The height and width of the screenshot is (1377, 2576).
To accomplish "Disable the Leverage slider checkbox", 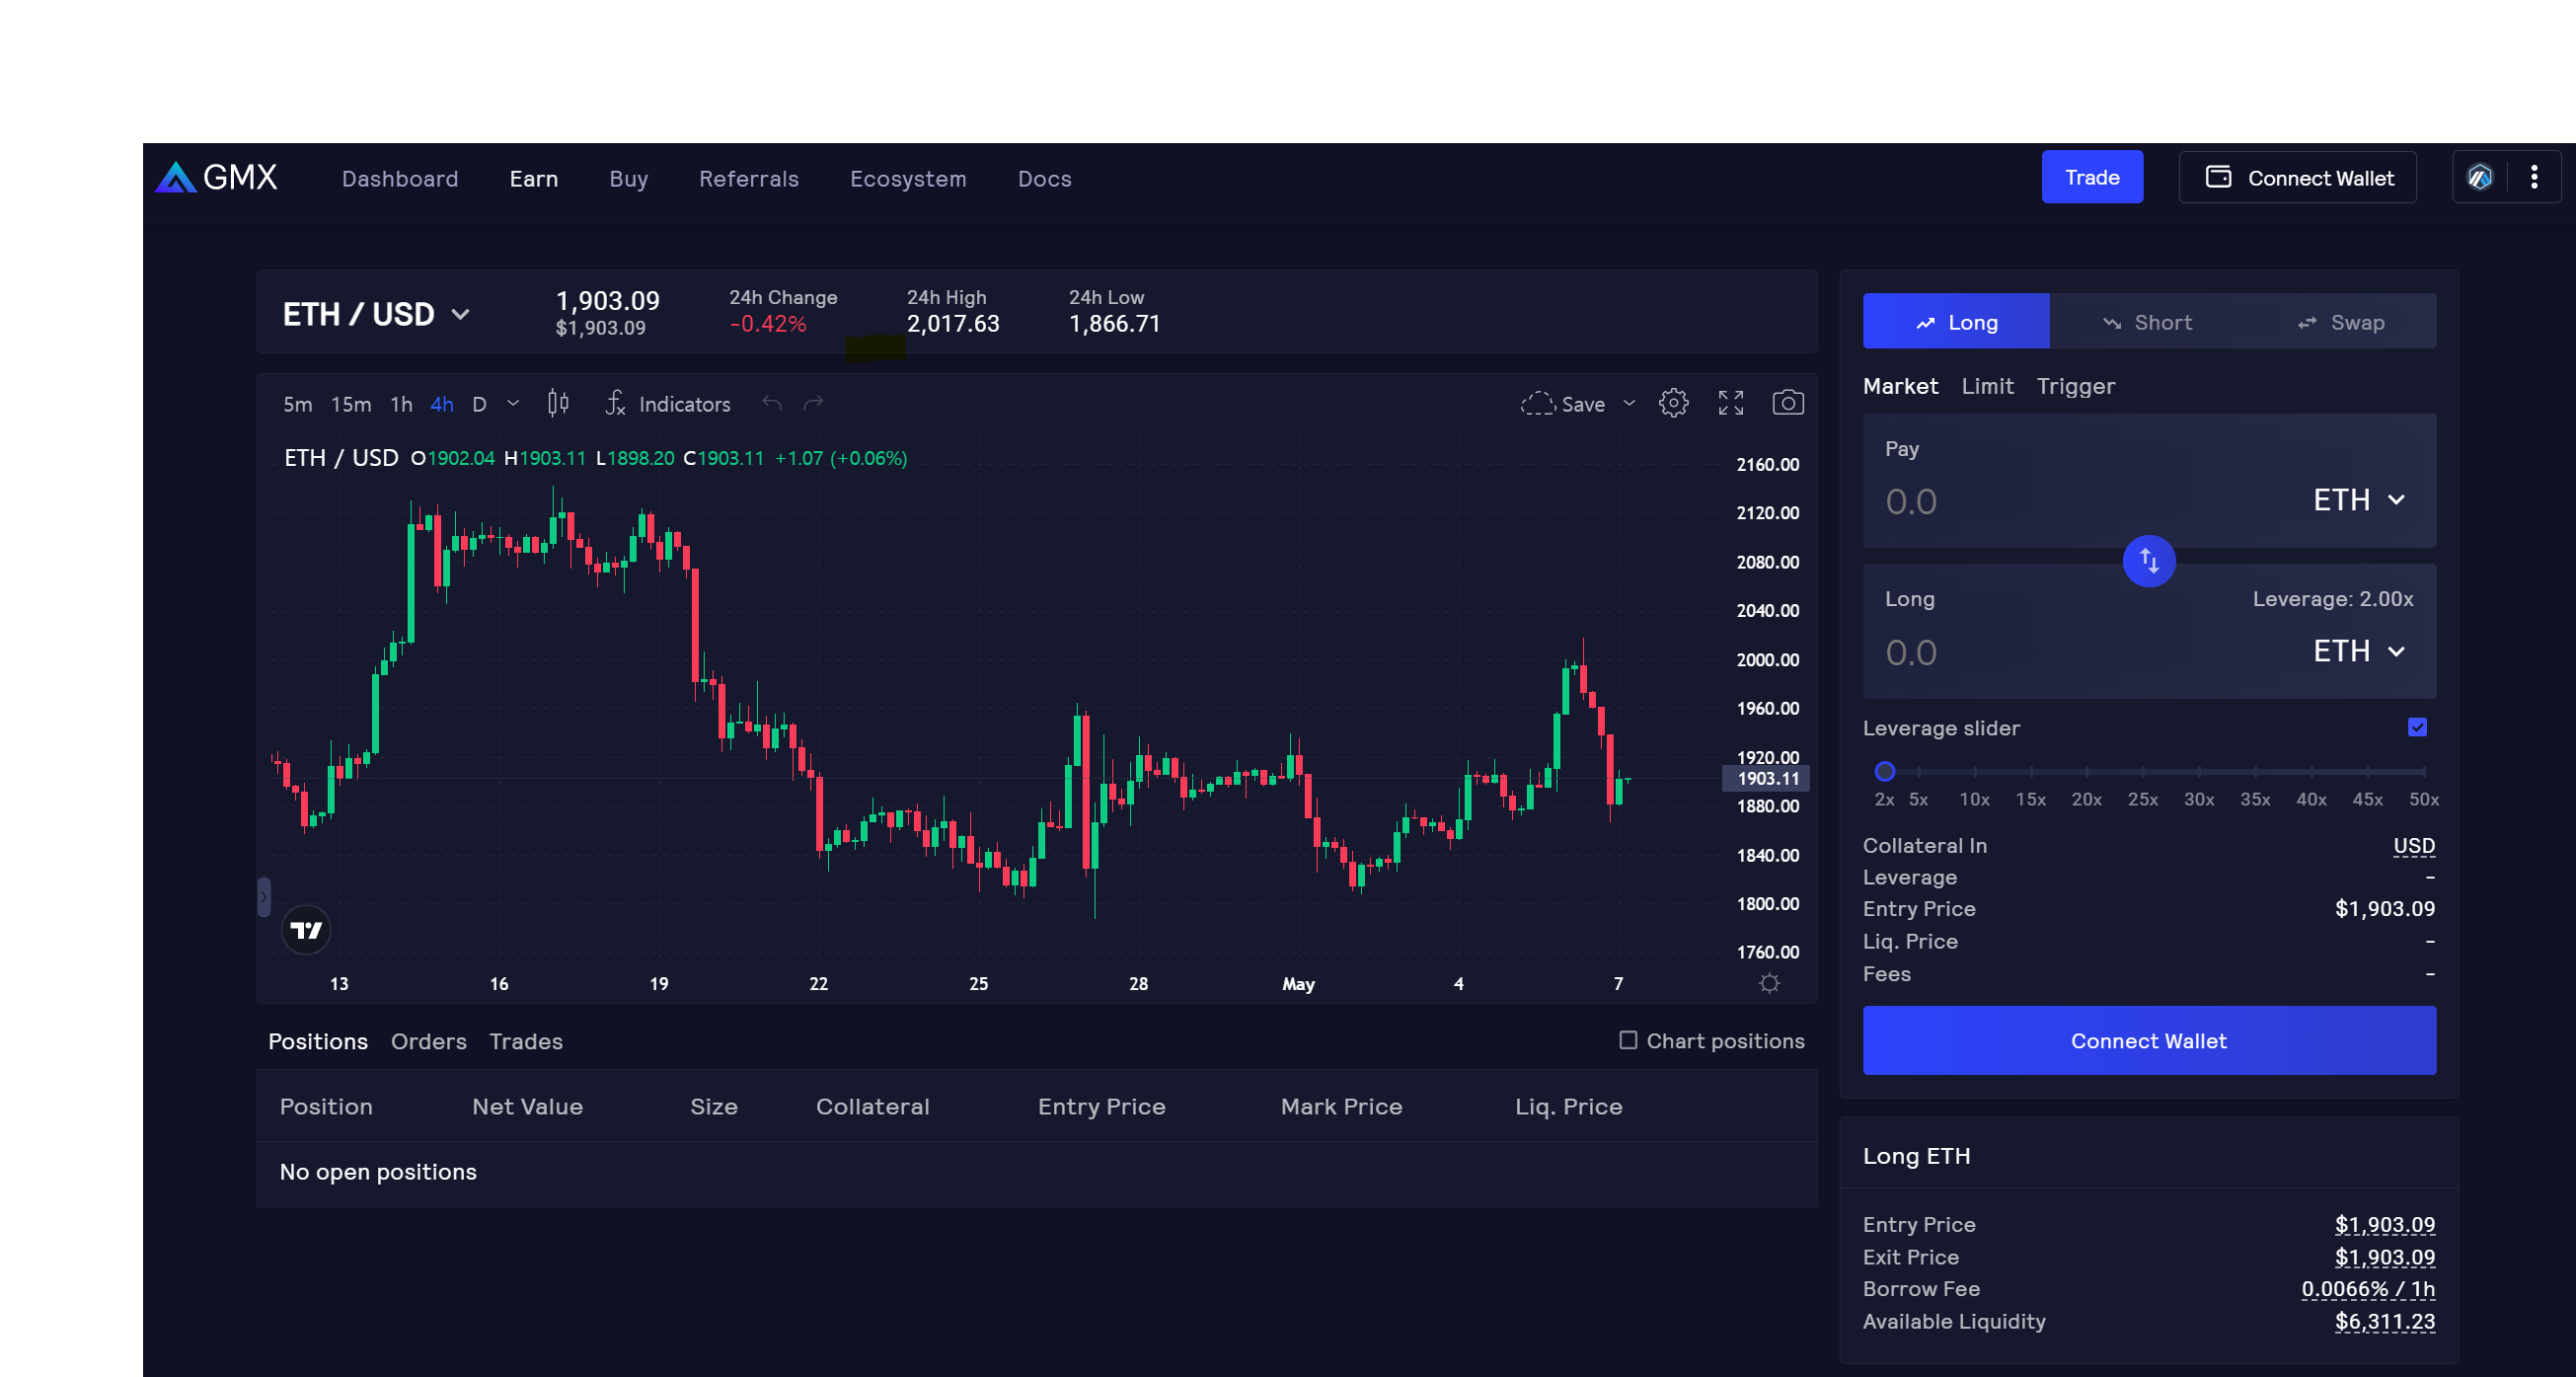I will click(x=2417, y=727).
